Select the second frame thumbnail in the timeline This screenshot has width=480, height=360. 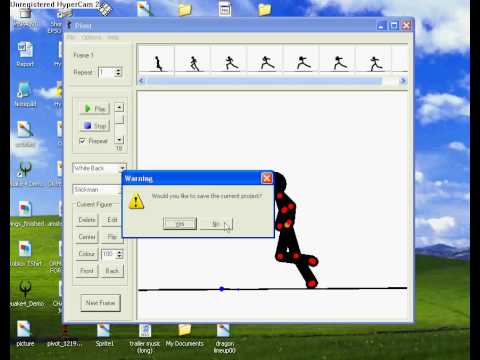[x=193, y=59]
